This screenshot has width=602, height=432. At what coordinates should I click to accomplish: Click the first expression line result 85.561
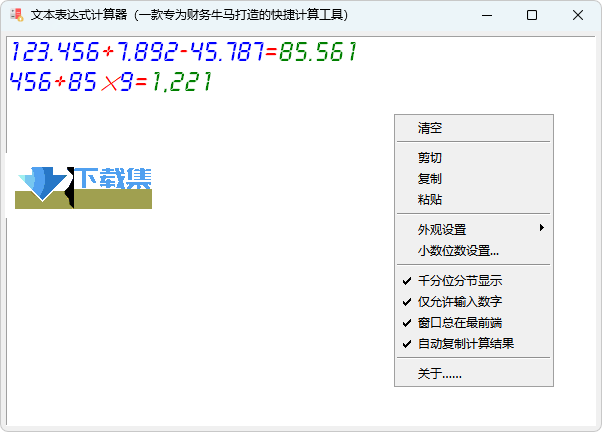317,52
